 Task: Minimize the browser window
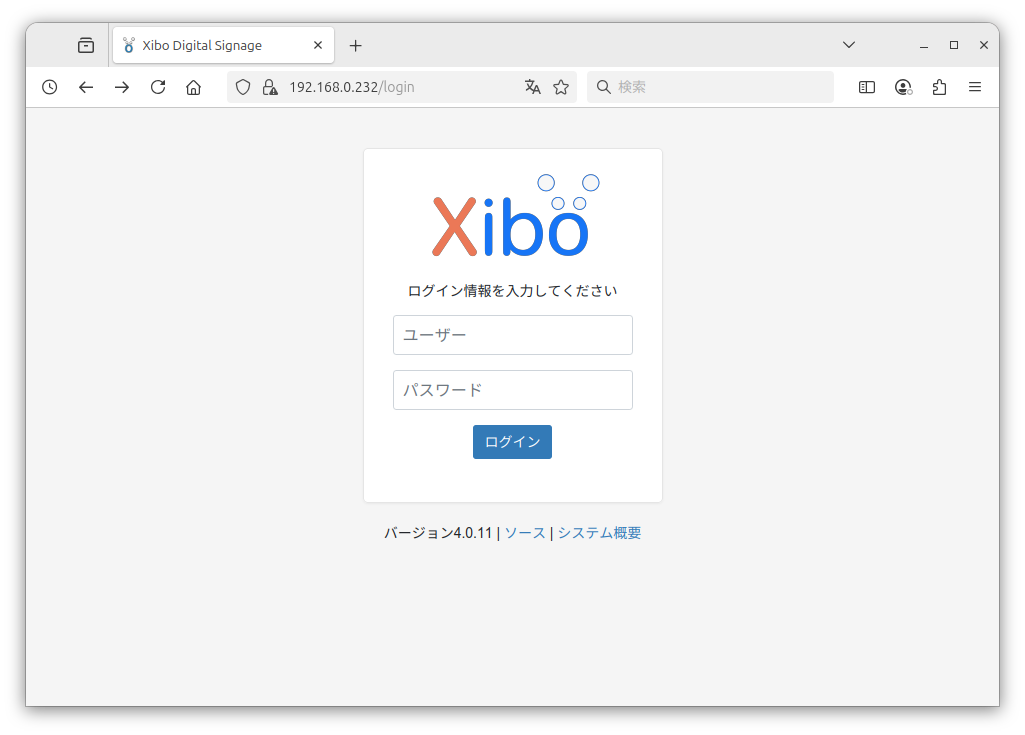(x=924, y=45)
